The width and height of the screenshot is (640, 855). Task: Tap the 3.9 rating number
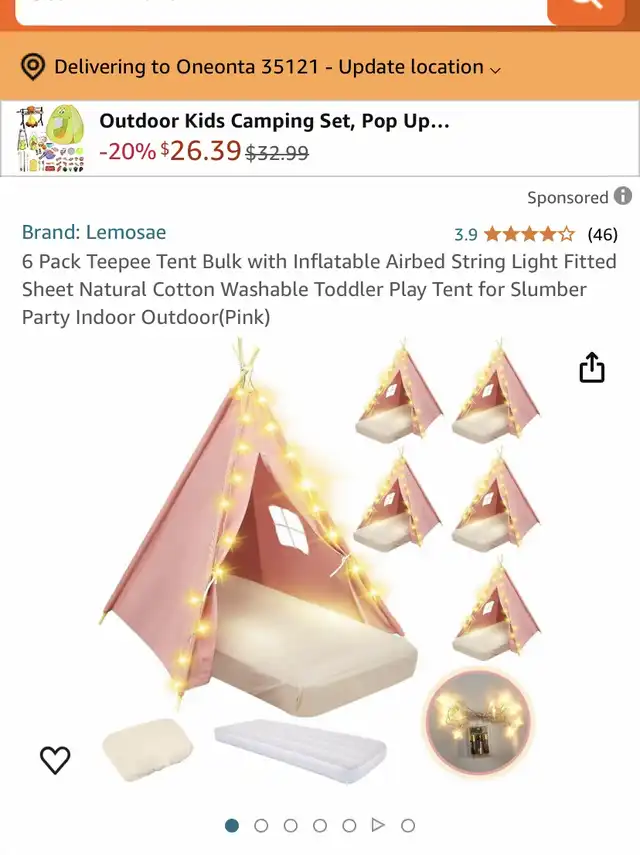pos(466,234)
